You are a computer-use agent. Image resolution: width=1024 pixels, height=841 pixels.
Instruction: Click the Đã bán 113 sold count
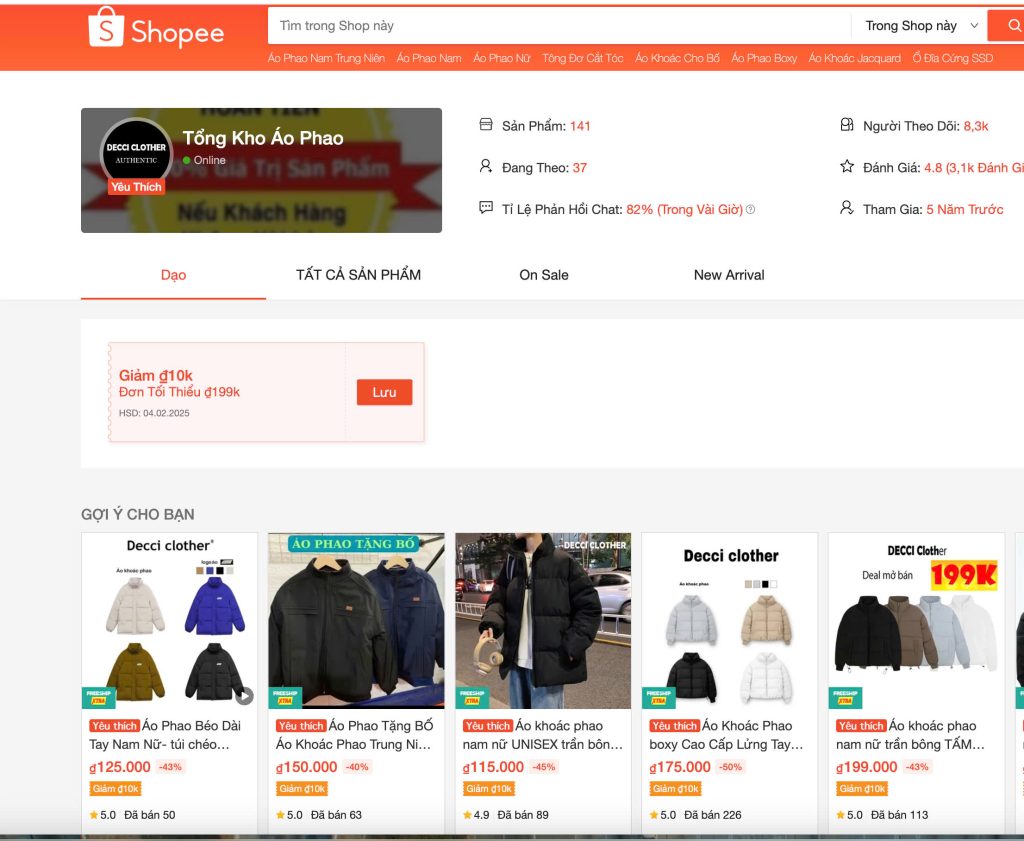[899, 815]
